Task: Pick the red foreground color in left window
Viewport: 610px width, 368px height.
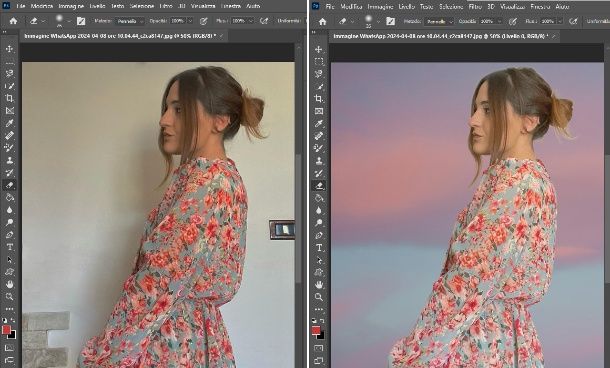Action: pyautogui.click(x=6, y=330)
